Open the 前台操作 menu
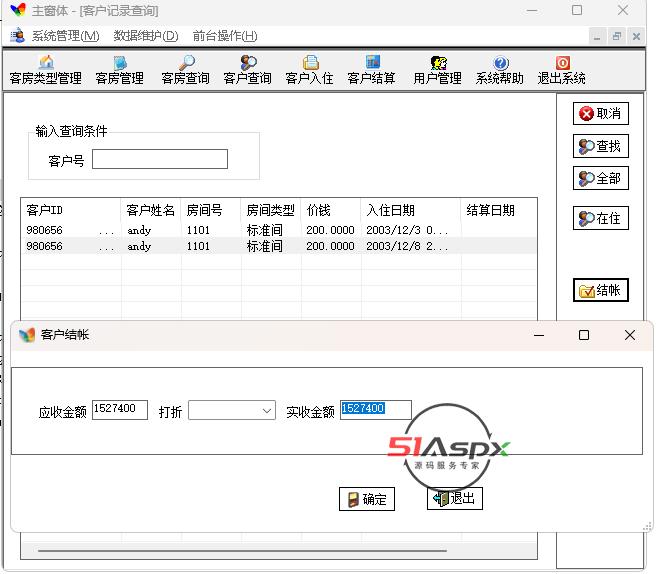668x574 pixels. pyautogui.click(x=224, y=36)
